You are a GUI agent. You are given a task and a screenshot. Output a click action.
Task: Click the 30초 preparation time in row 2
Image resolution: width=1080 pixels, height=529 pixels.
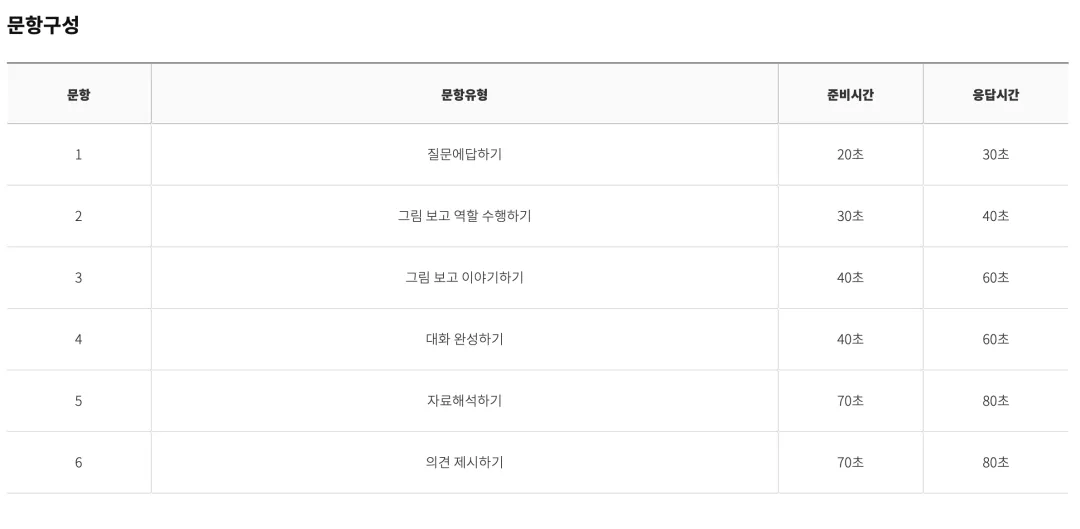(x=851, y=216)
